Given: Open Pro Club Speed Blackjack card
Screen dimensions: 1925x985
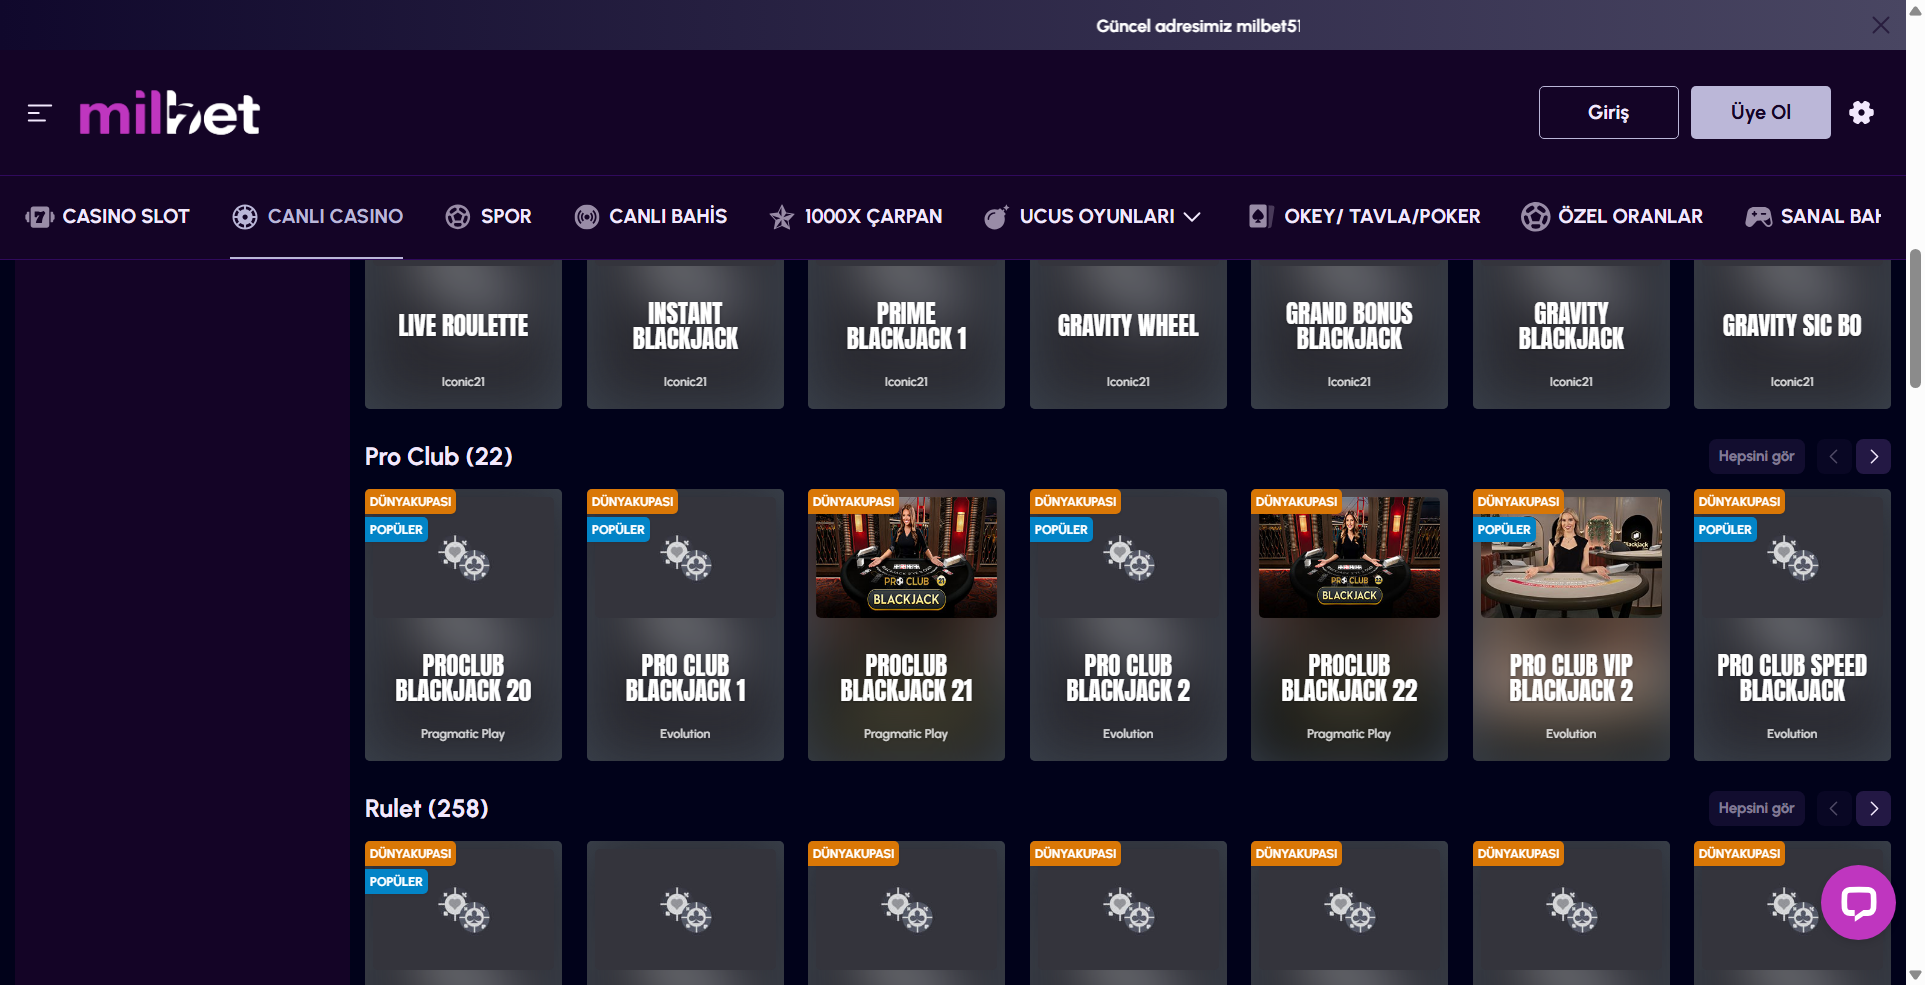Looking at the screenshot, I should point(1792,625).
